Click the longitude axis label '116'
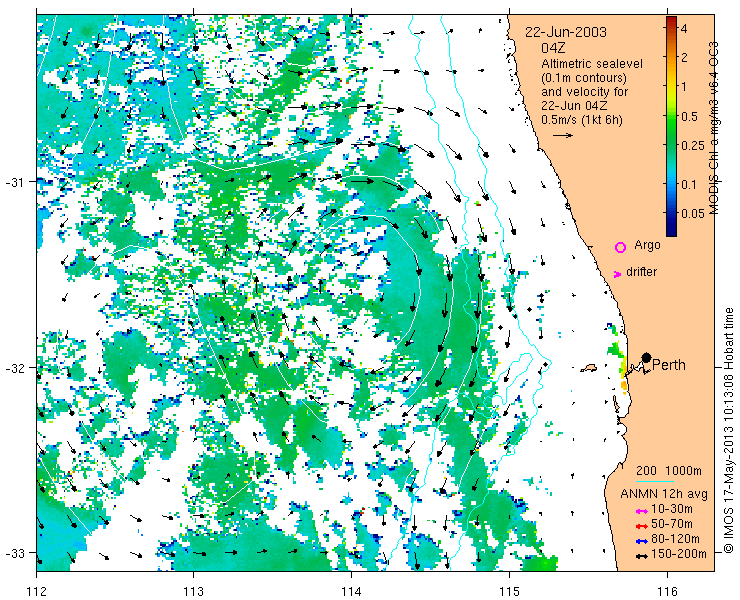The image size is (740, 600). pos(667,591)
